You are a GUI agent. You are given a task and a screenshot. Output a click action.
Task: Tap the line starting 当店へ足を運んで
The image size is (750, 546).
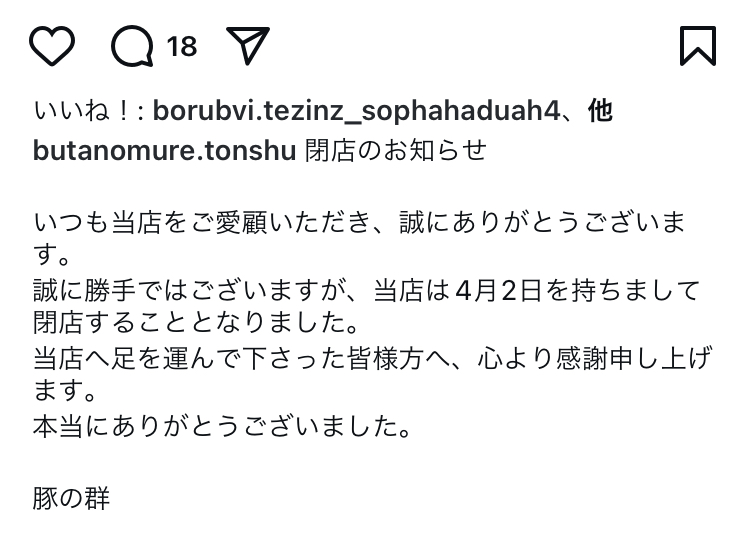pyautogui.click(x=373, y=359)
